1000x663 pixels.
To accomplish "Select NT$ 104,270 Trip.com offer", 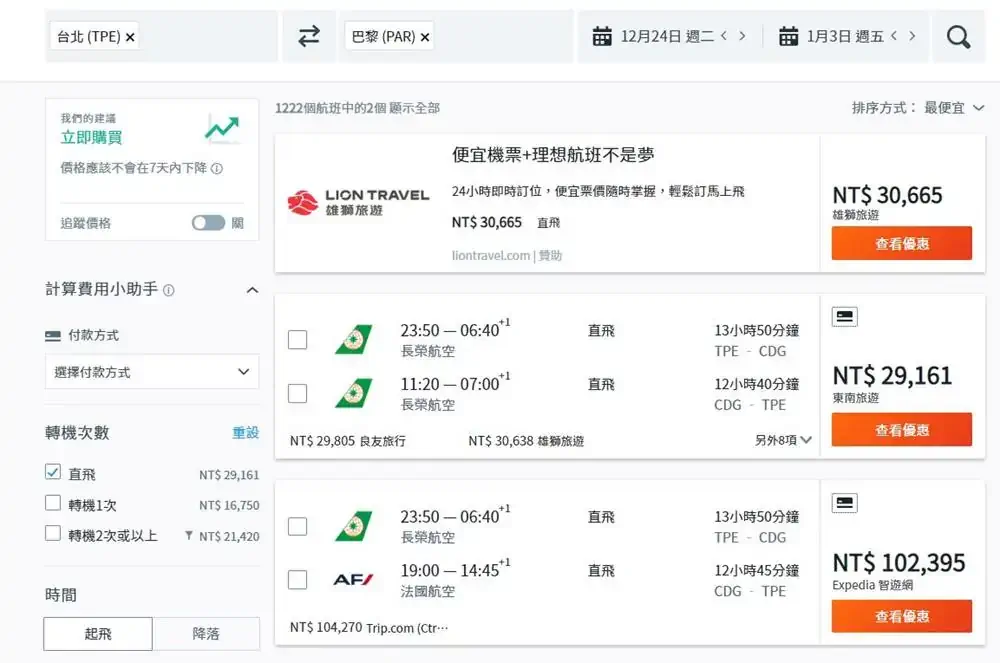I will point(369,628).
